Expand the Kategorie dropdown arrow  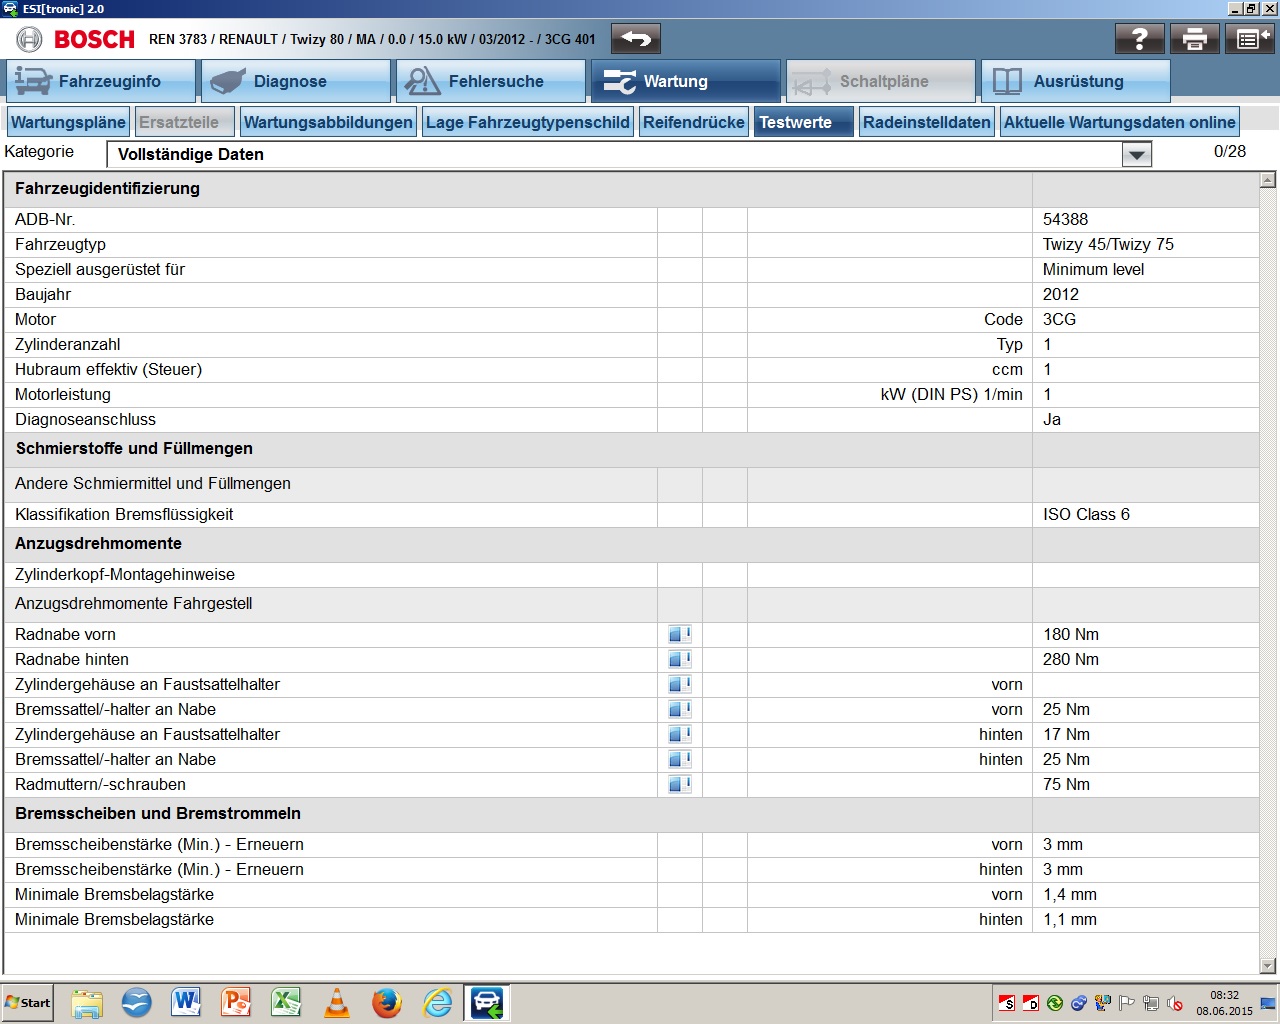pos(1136,154)
